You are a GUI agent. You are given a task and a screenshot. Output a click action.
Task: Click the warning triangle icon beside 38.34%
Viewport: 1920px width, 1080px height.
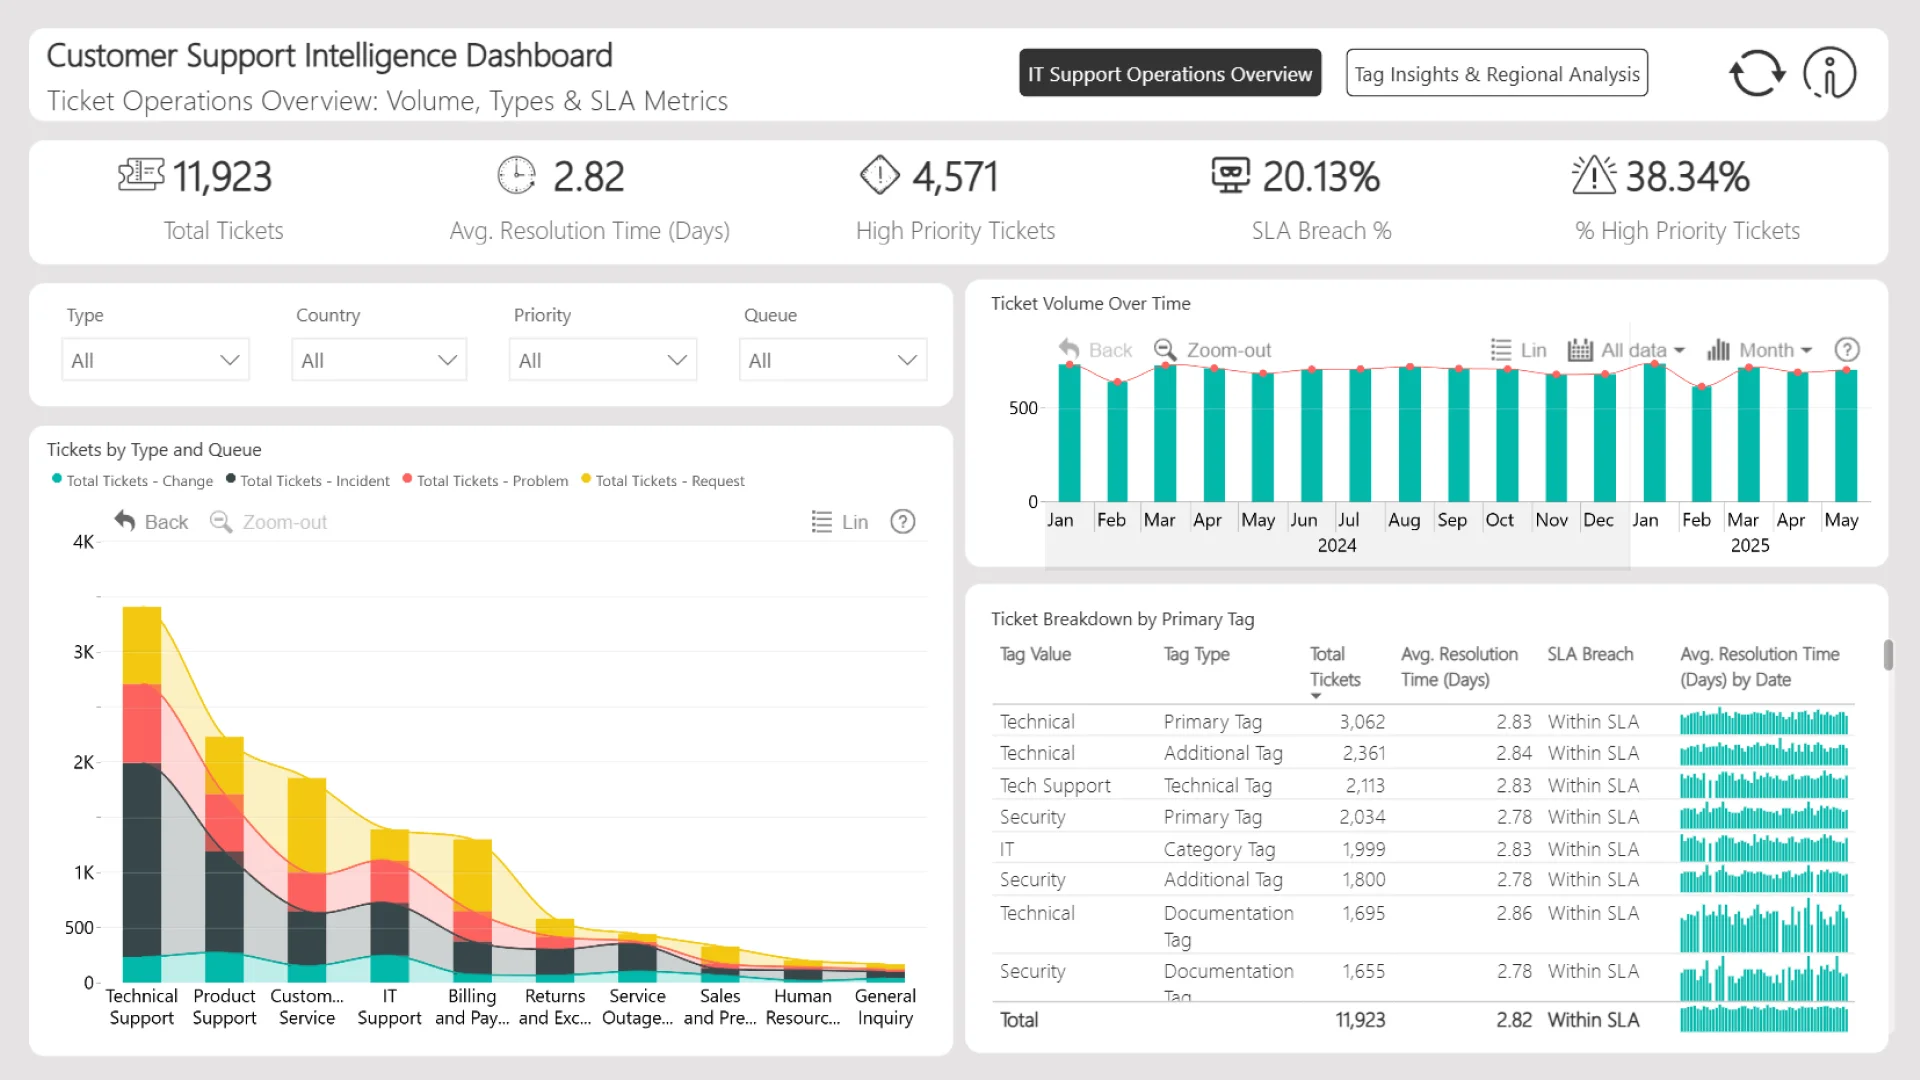pyautogui.click(x=1594, y=175)
